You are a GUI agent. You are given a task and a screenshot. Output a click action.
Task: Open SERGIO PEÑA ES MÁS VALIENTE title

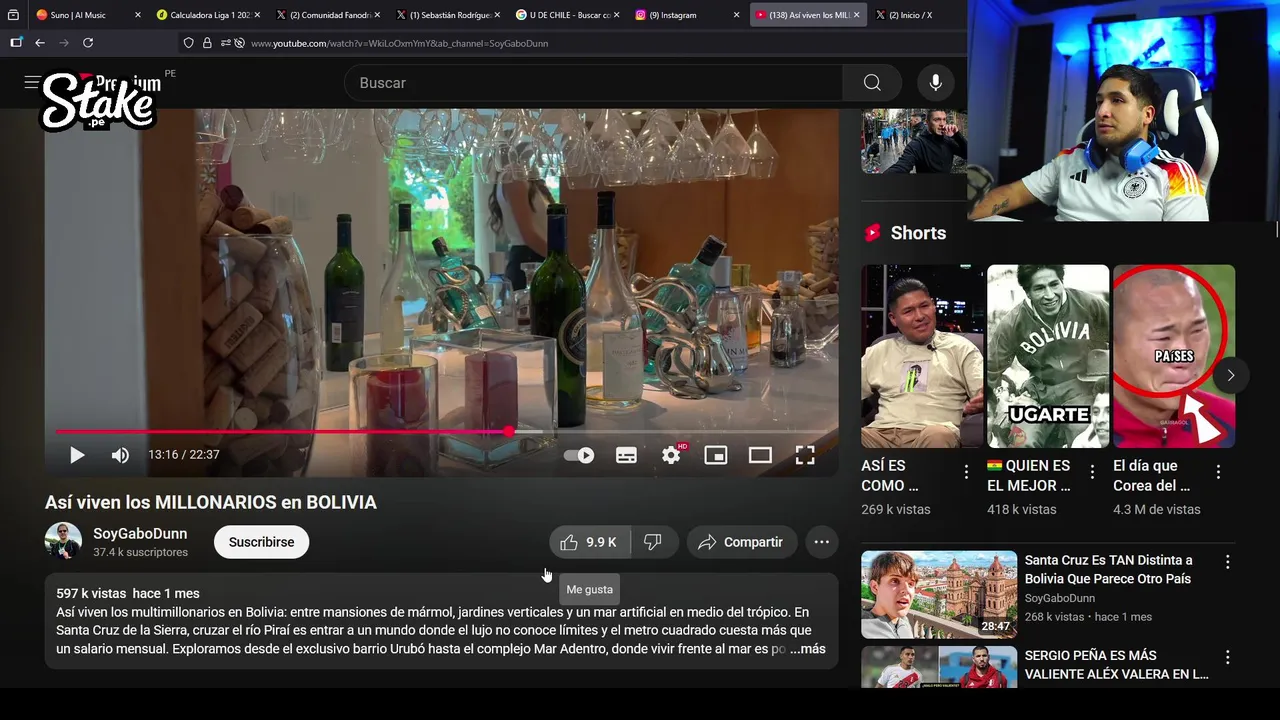point(1117,665)
